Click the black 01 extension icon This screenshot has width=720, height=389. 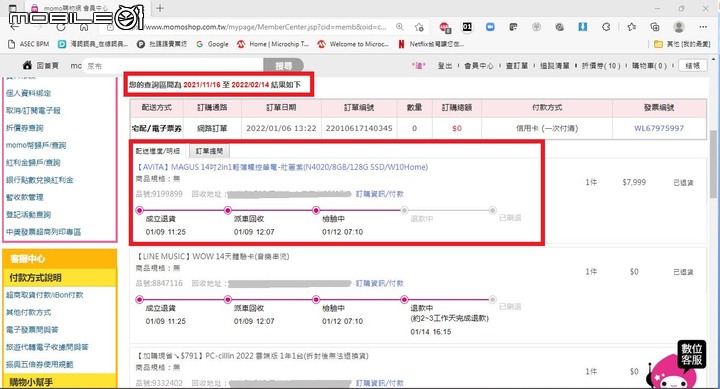point(467,27)
